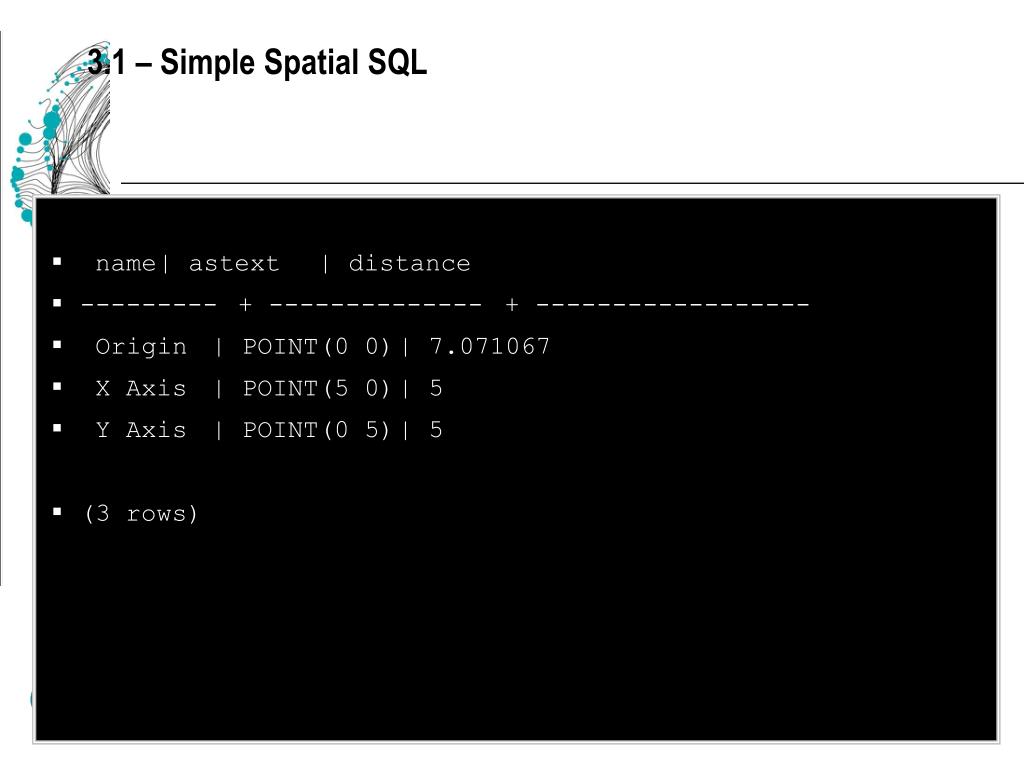1024x768 pixels.
Task: Click the bullet beside '(3 rows)'
Action: [57, 512]
